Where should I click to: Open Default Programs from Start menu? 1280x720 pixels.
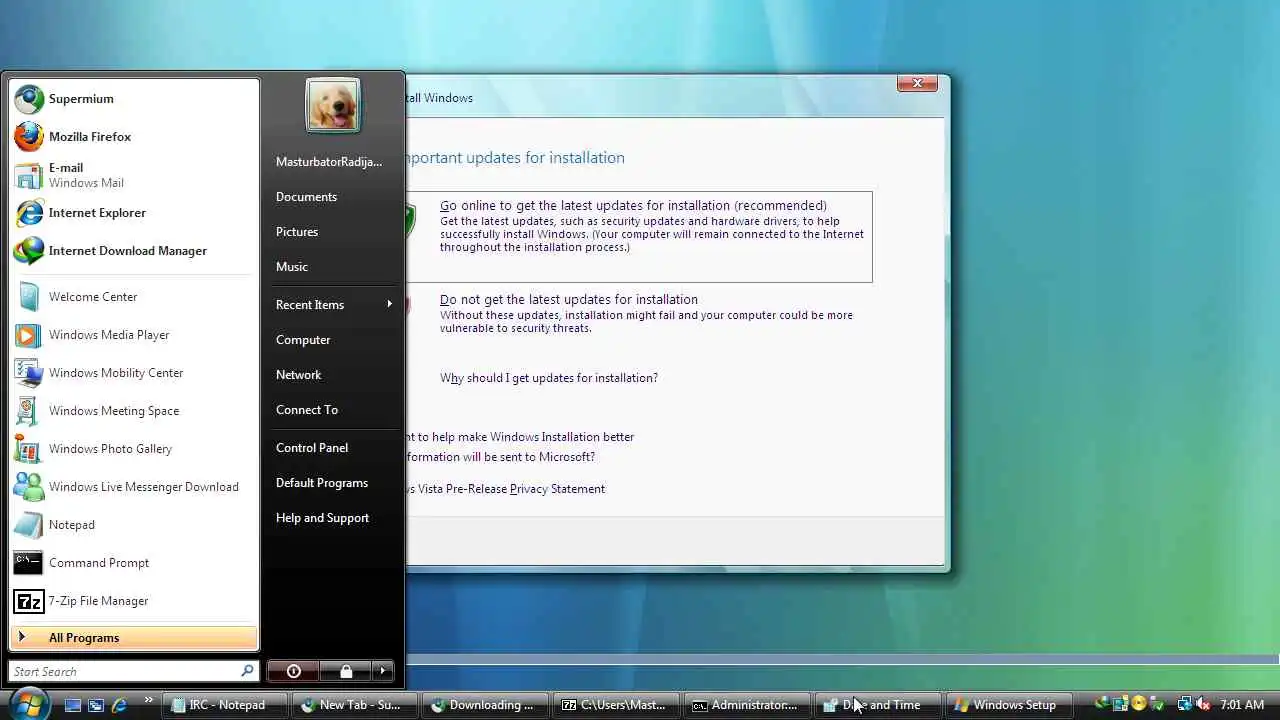tap(333, 483)
